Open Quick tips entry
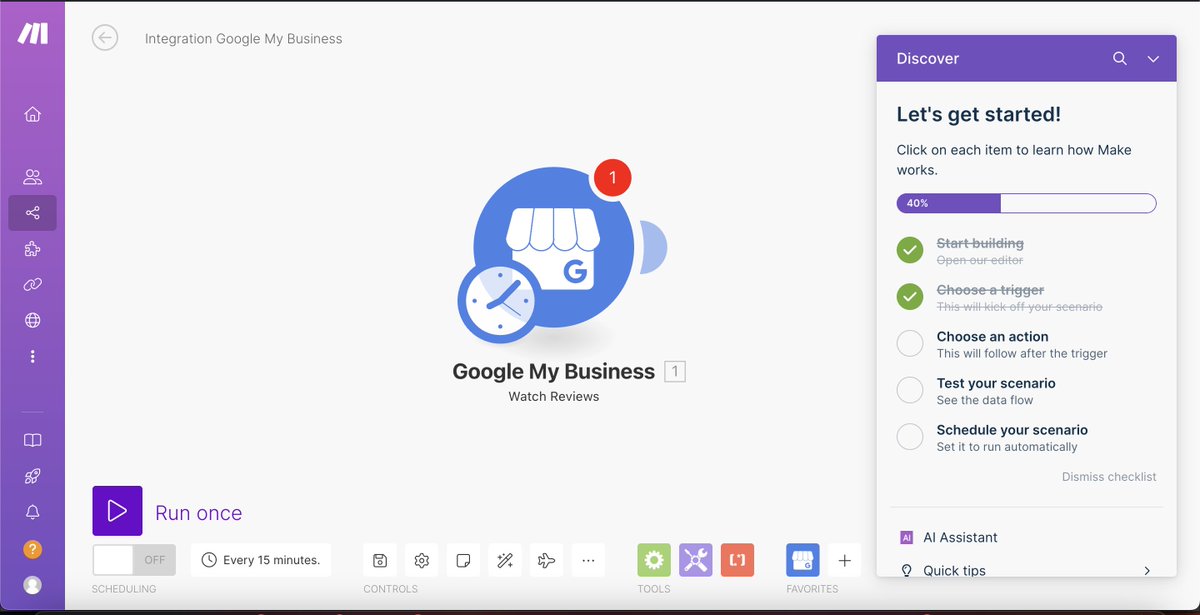The image size is (1200, 615). [x=1026, y=571]
